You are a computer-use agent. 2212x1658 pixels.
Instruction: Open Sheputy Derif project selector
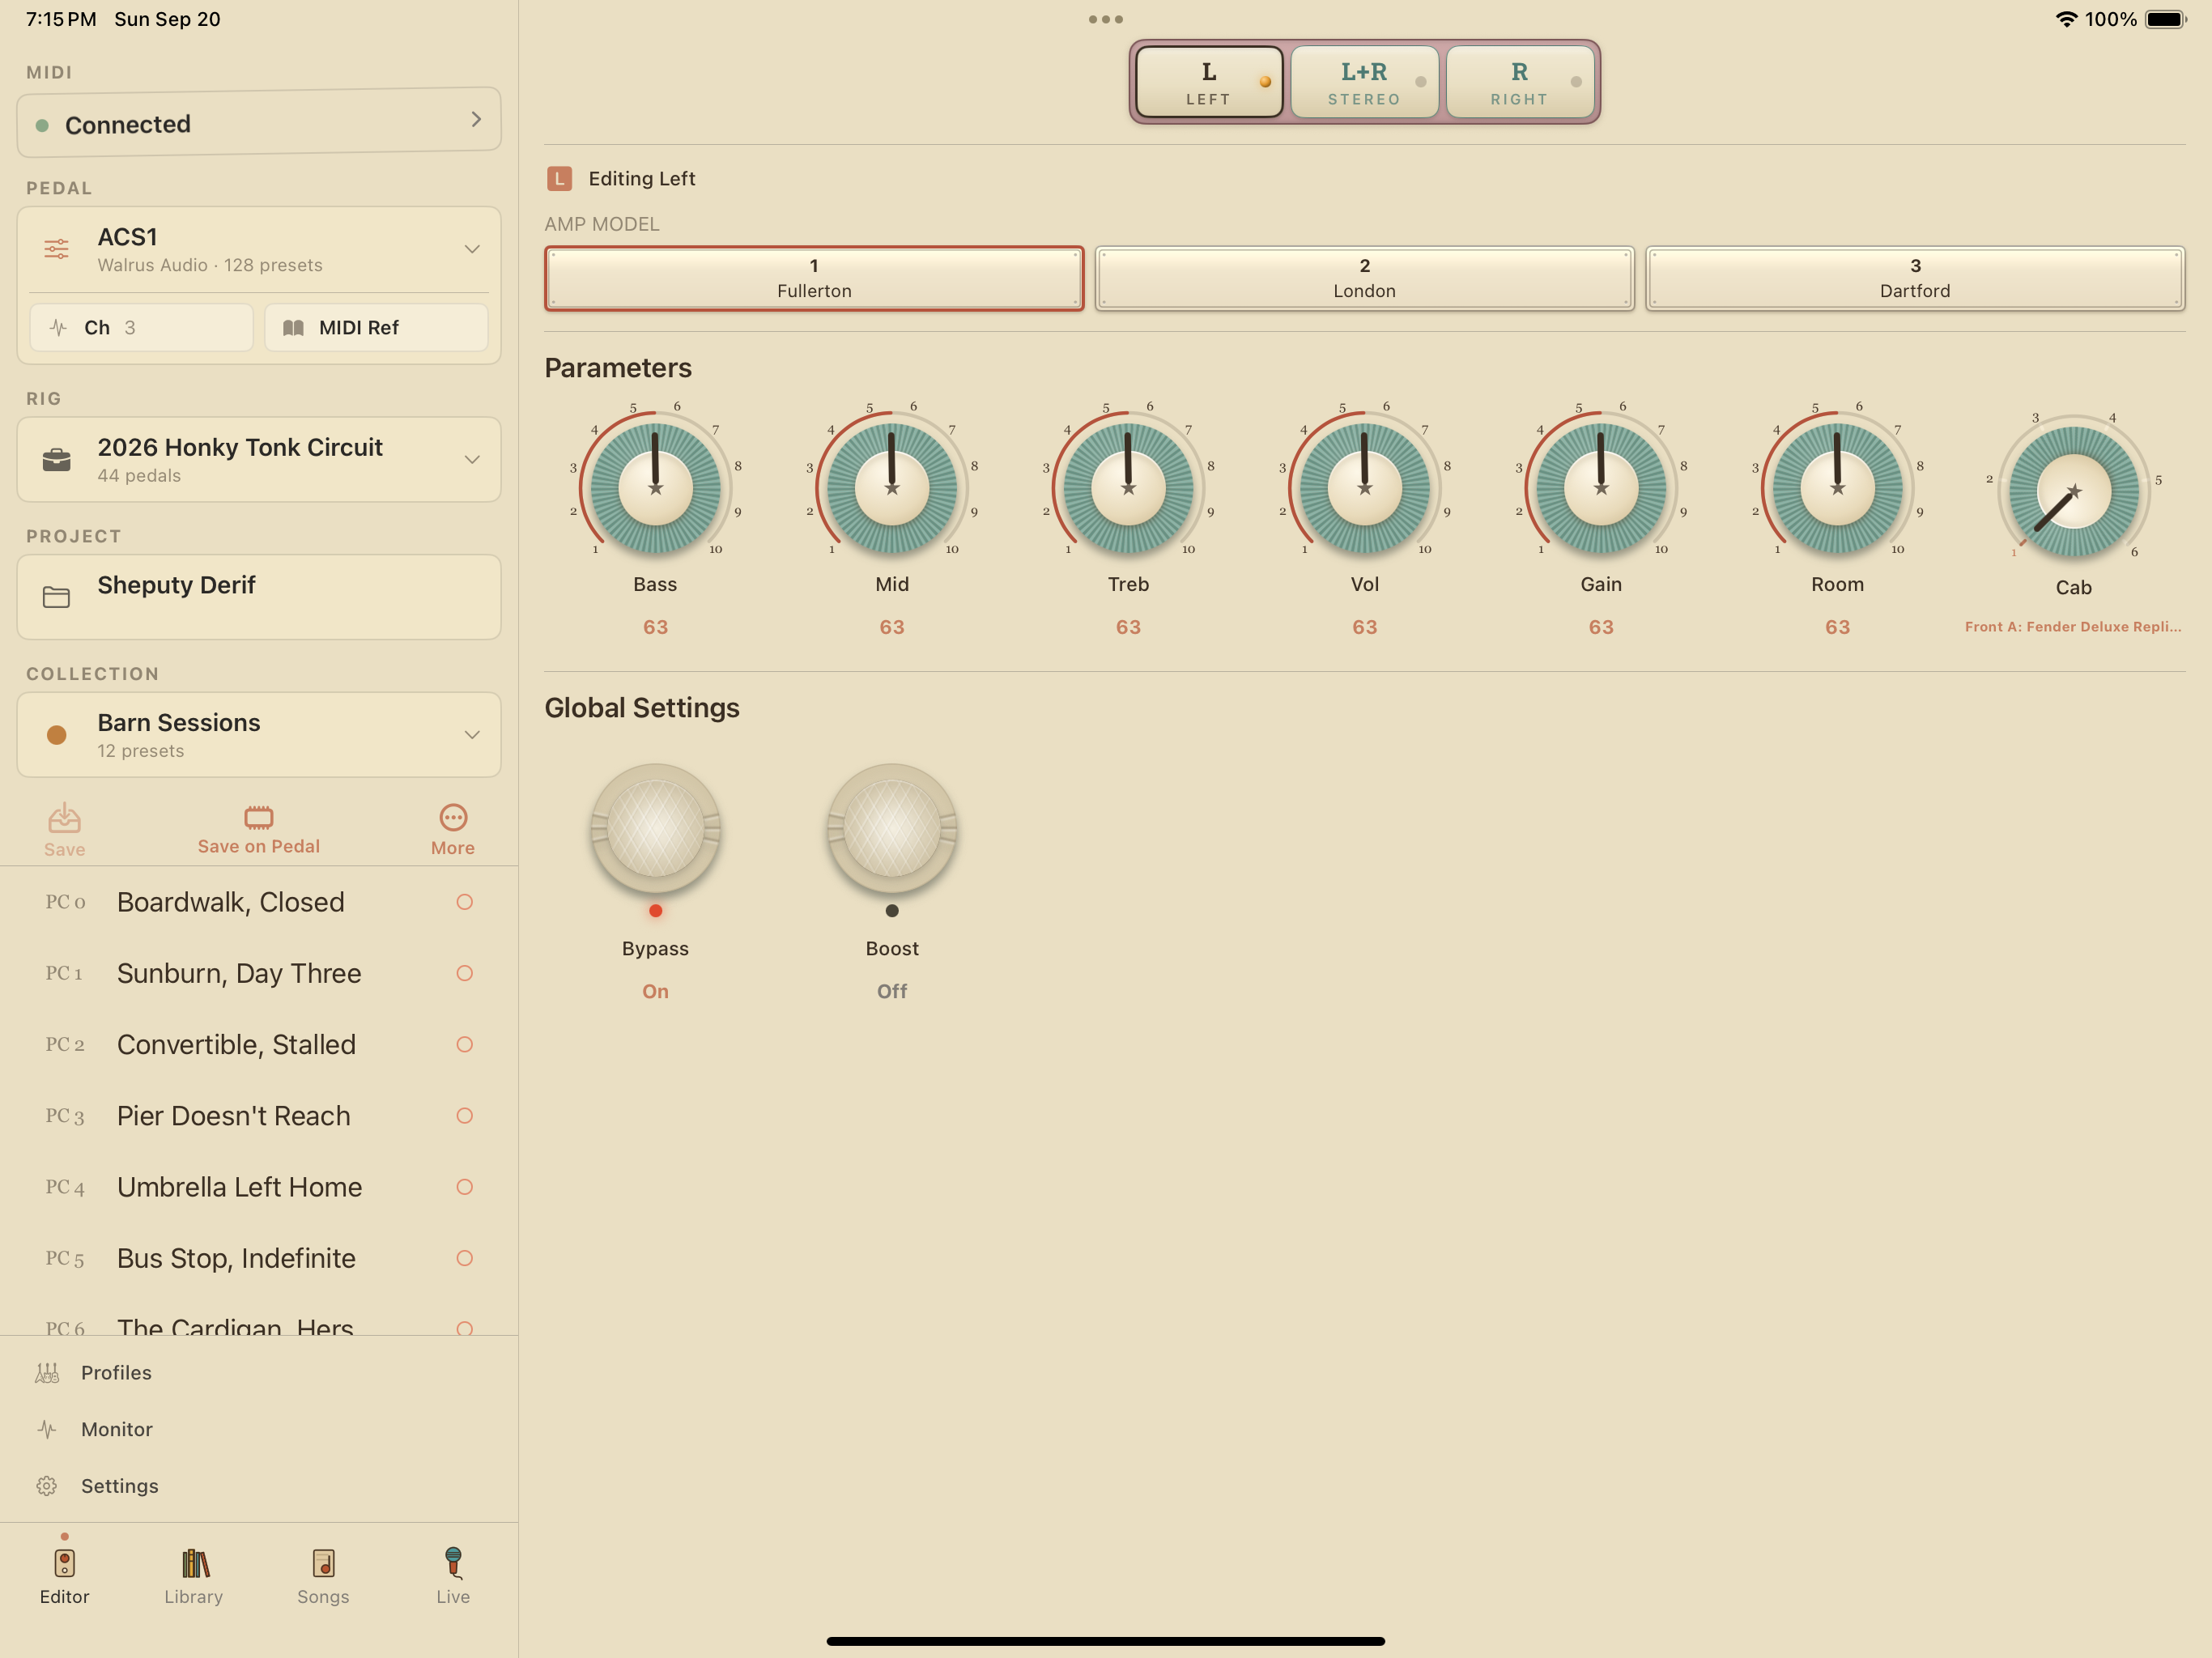259,597
